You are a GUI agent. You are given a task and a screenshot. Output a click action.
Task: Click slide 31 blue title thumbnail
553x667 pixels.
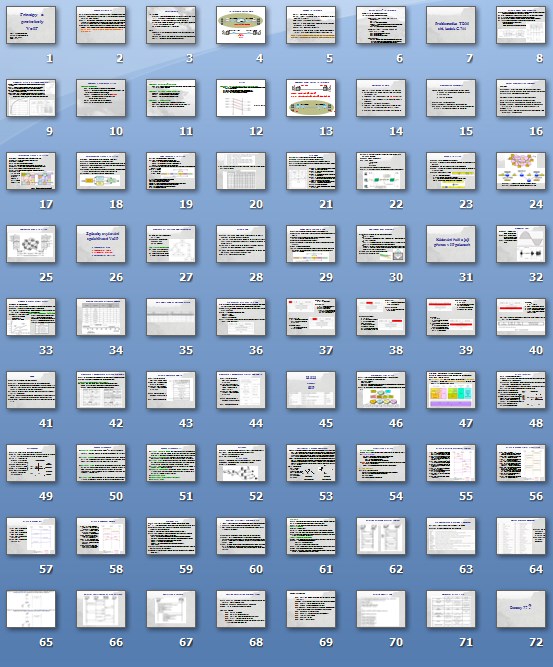point(451,244)
